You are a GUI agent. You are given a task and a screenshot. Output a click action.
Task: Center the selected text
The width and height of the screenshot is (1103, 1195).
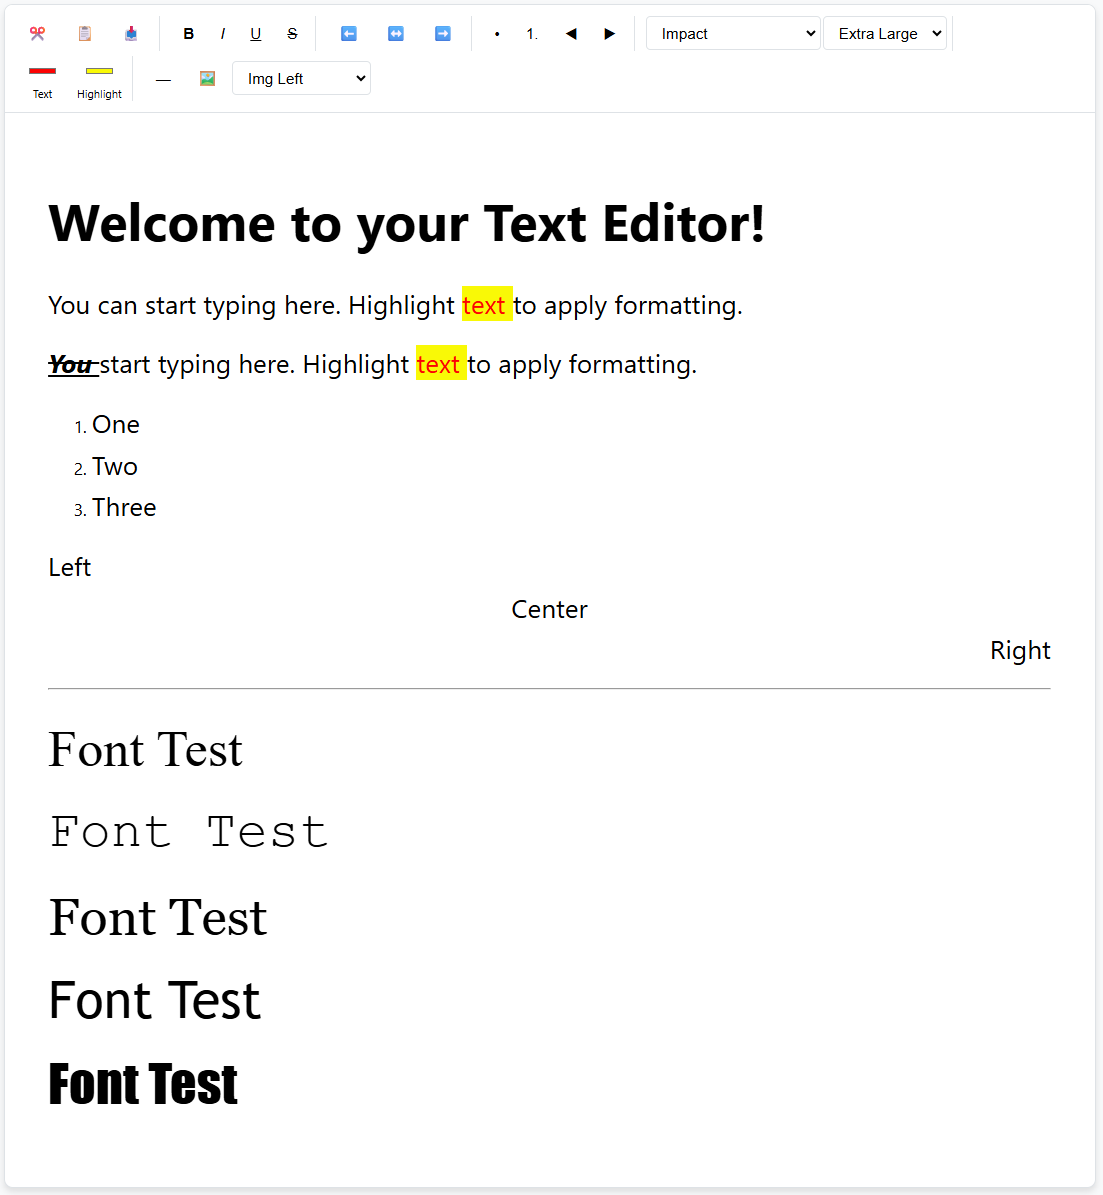395,33
